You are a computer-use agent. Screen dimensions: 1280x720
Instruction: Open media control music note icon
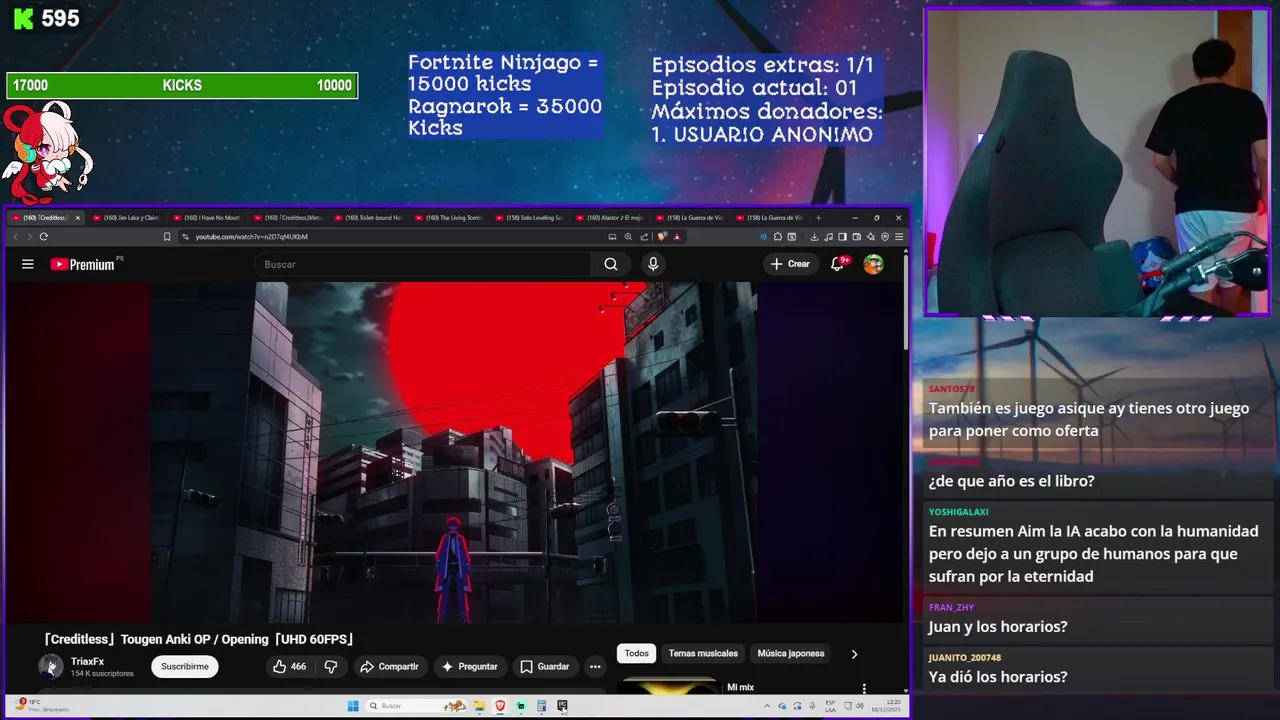pyautogui.click(x=828, y=237)
